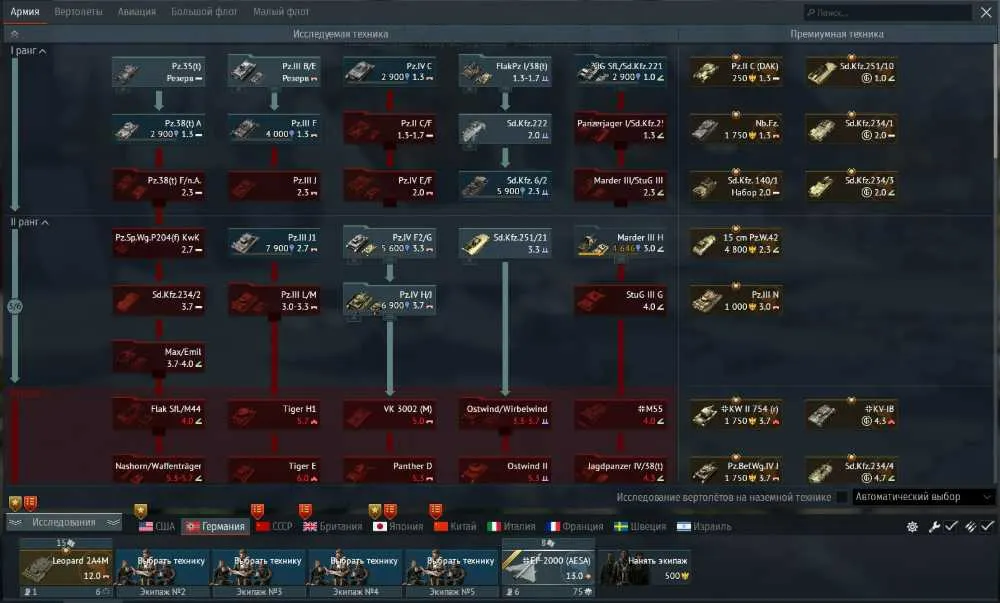This screenshot has height=603, width=1000.
Task: Click the Sd.Kfz. 140/1 Набор vehicle
Action: point(736,186)
